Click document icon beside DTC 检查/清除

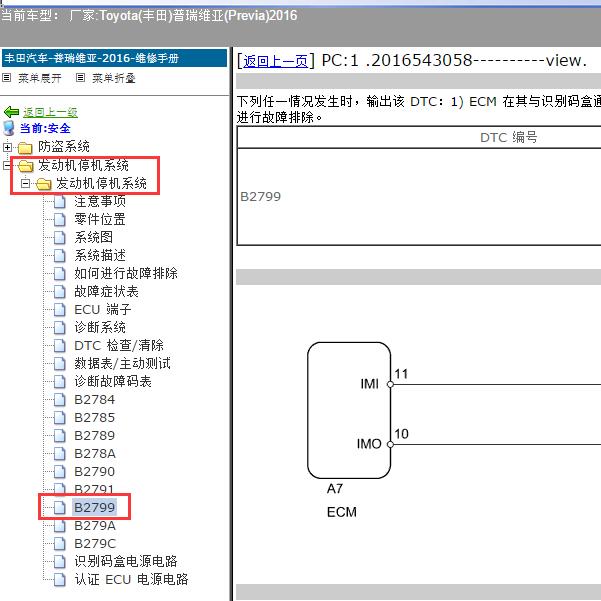59,345
